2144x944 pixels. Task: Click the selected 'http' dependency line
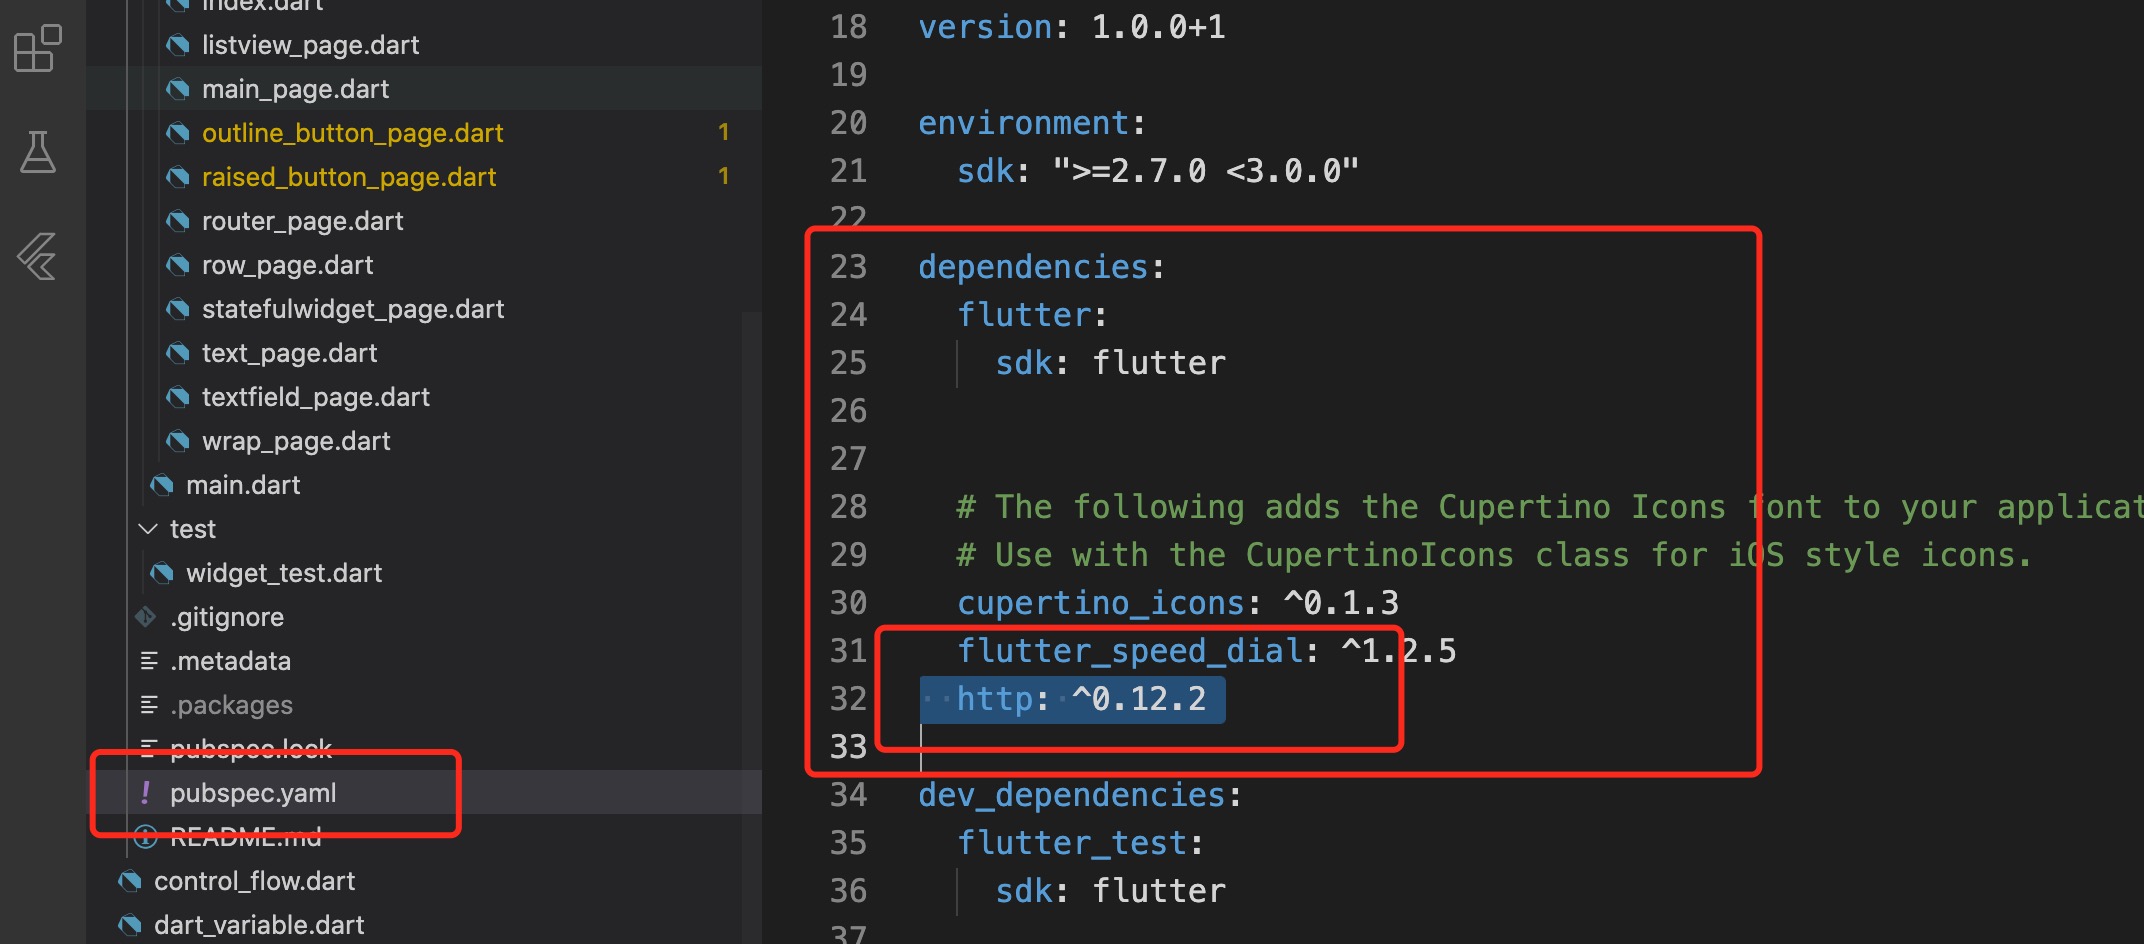click(x=1072, y=699)
